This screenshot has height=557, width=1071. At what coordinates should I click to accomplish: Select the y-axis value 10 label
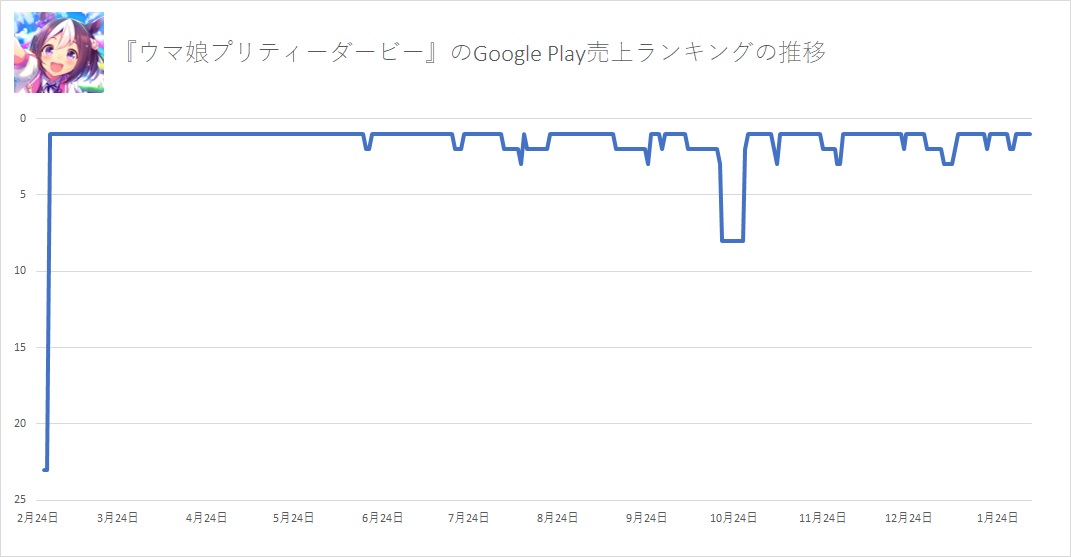click(22, 271)
